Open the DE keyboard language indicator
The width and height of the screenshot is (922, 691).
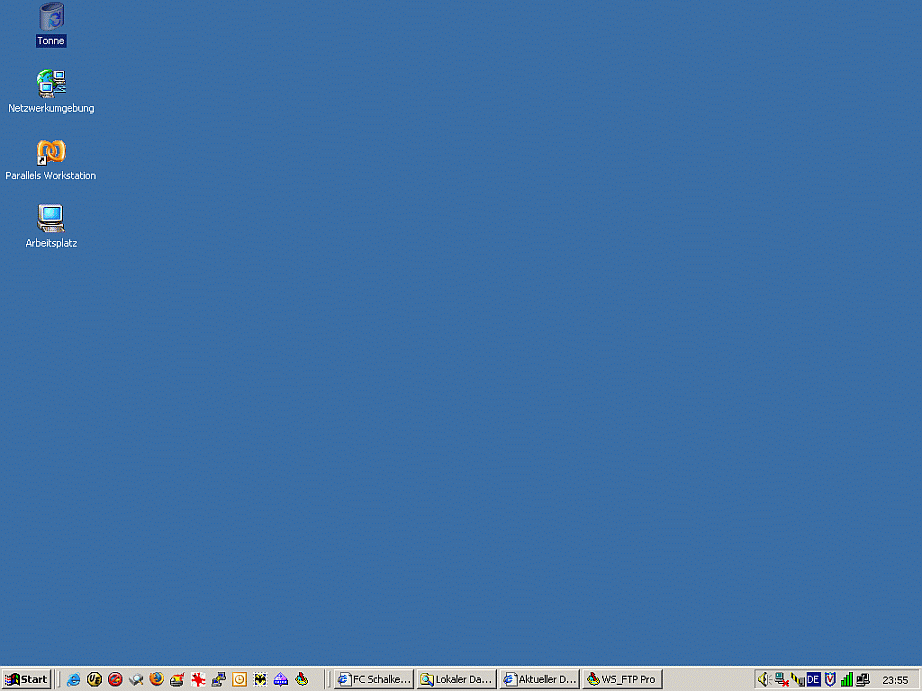tap(814, 679)
